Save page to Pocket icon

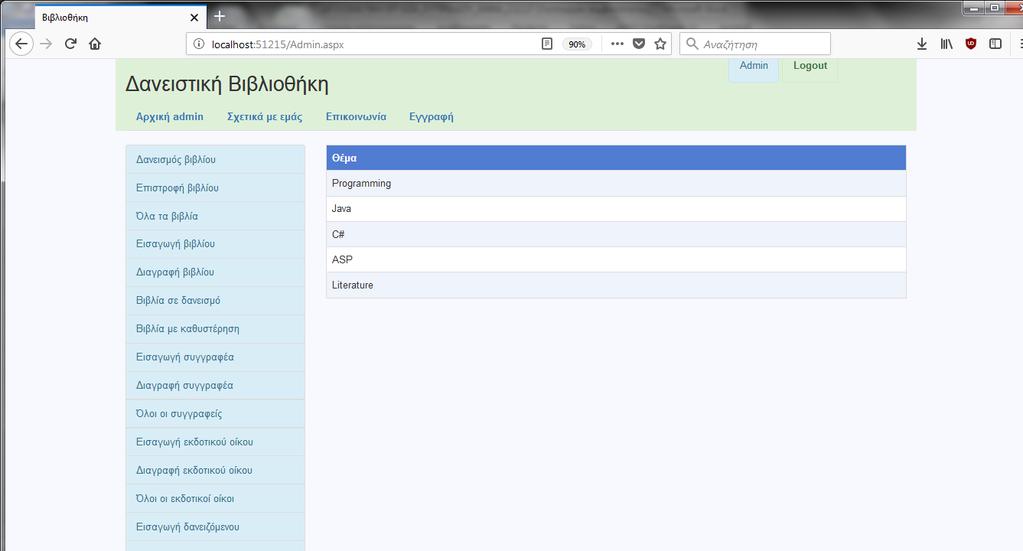tap(639, 44)
